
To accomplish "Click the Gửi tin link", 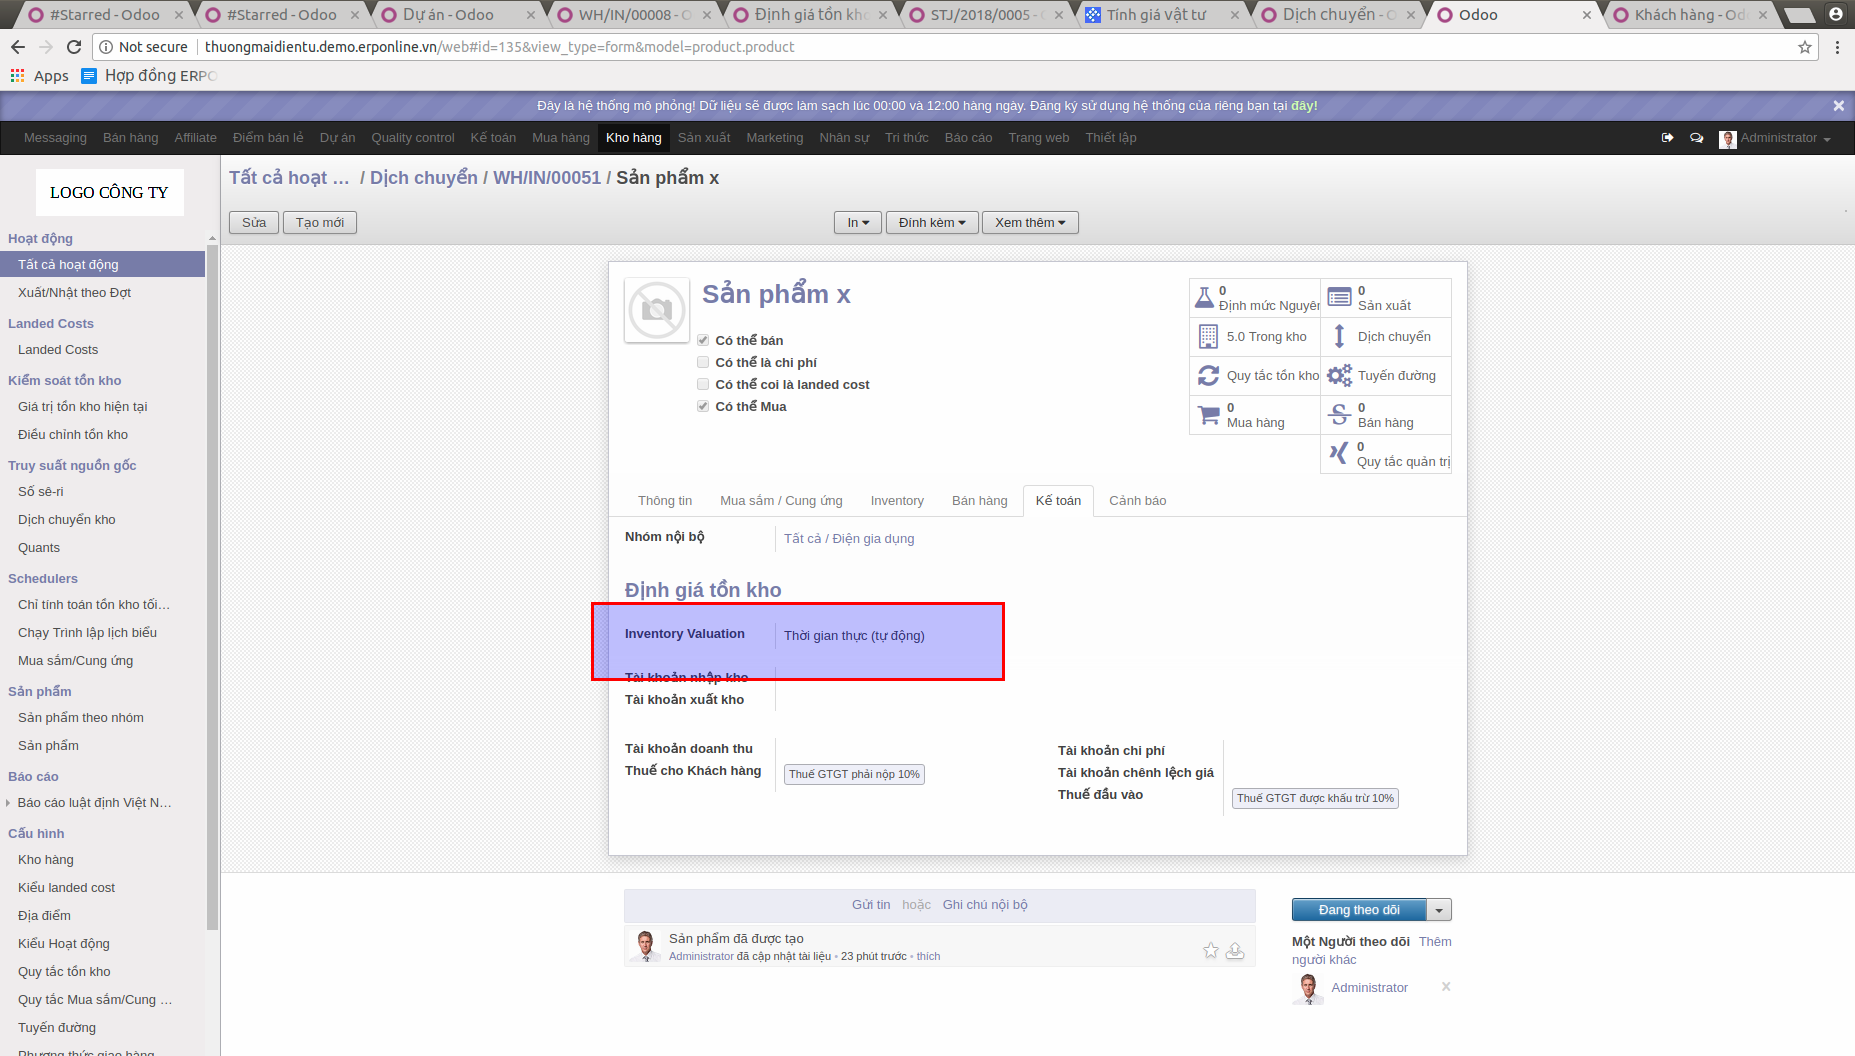I will [x=871, y=905].
